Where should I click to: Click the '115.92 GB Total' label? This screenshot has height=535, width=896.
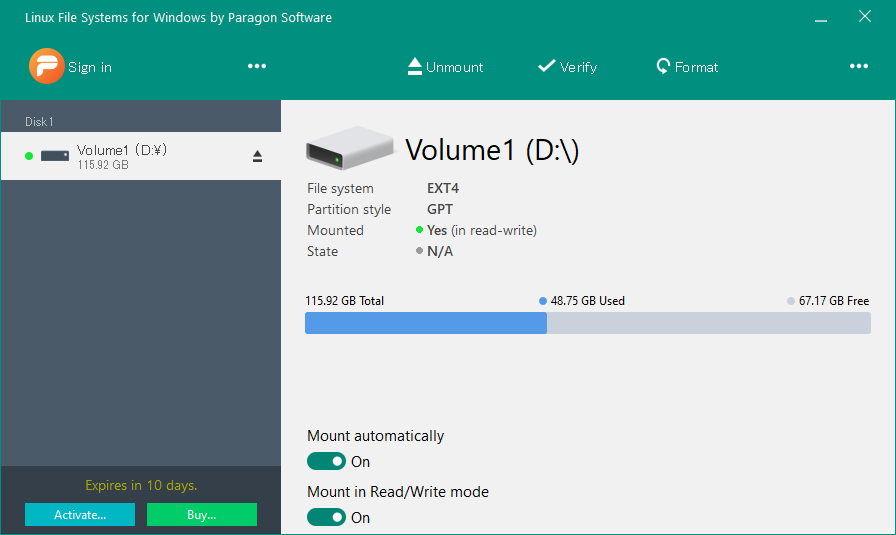(x=345, y=301)
